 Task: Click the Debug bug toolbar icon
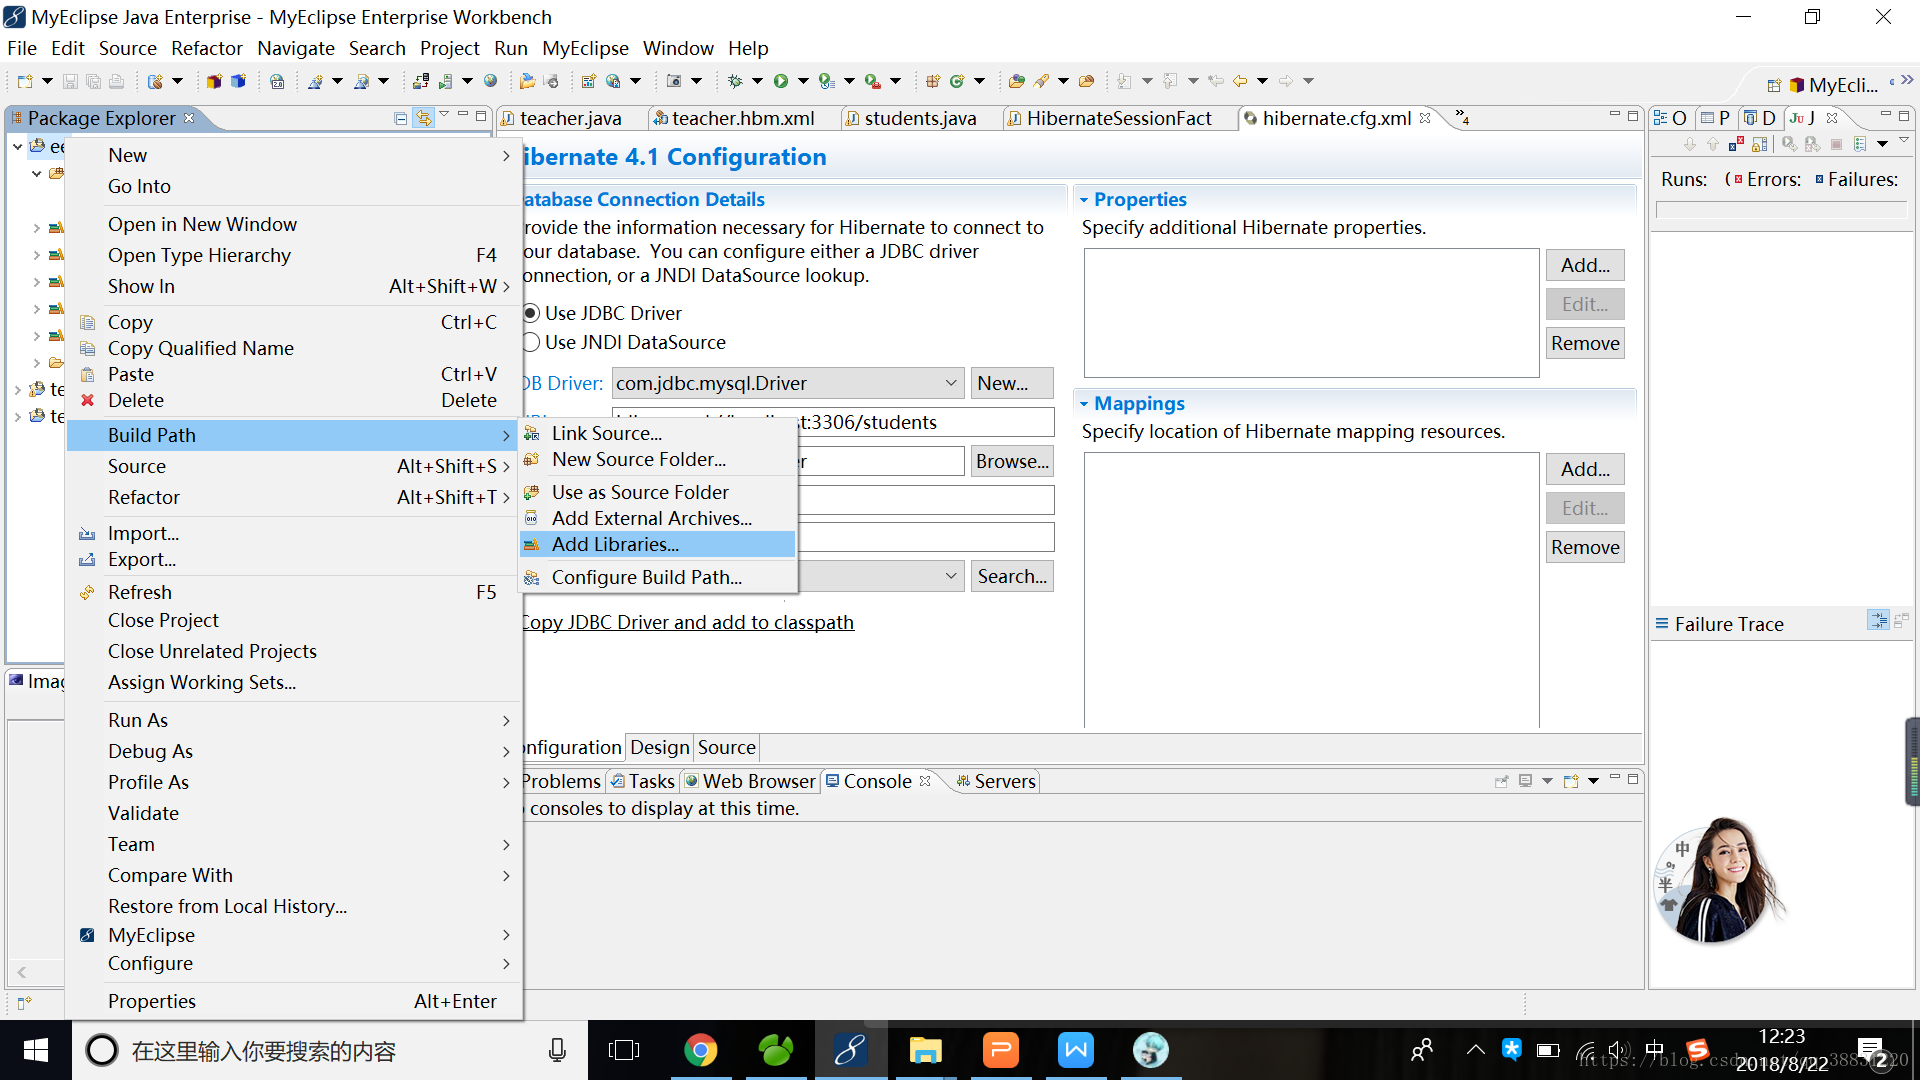(735, 81)
